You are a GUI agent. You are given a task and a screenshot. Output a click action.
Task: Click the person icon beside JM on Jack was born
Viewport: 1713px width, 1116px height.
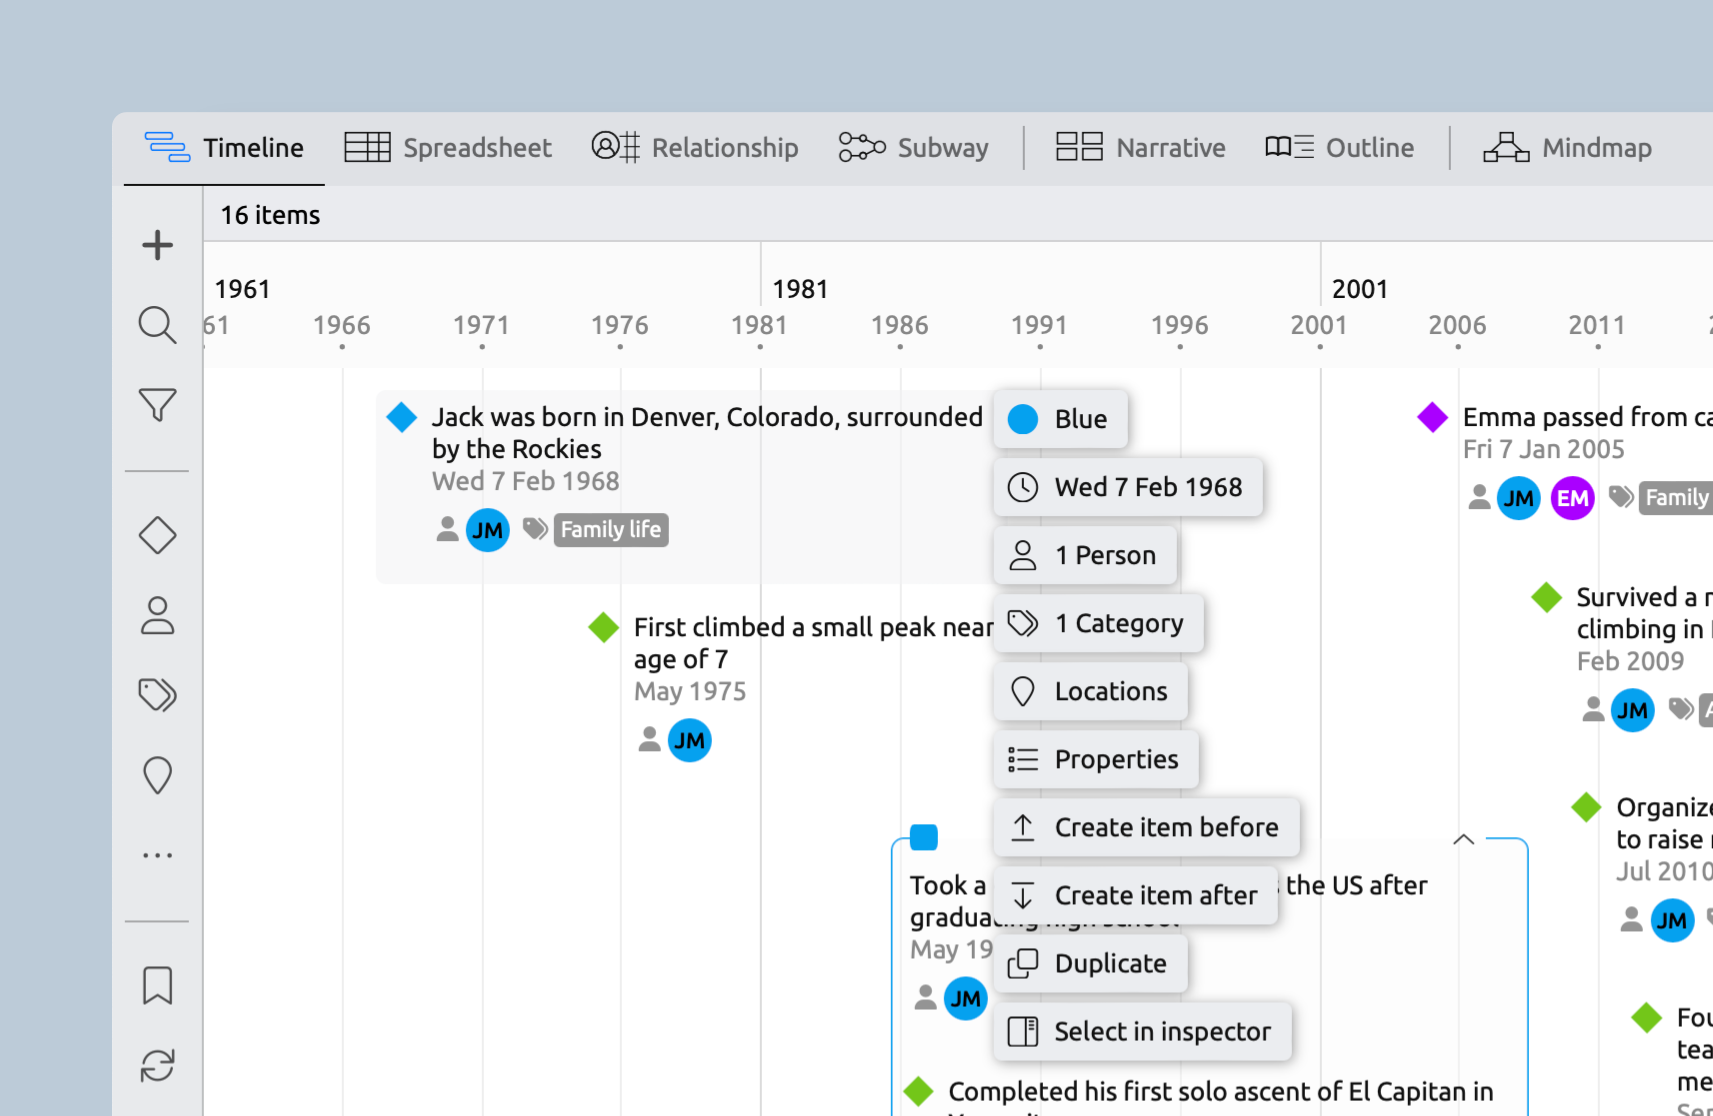point(447,529)
